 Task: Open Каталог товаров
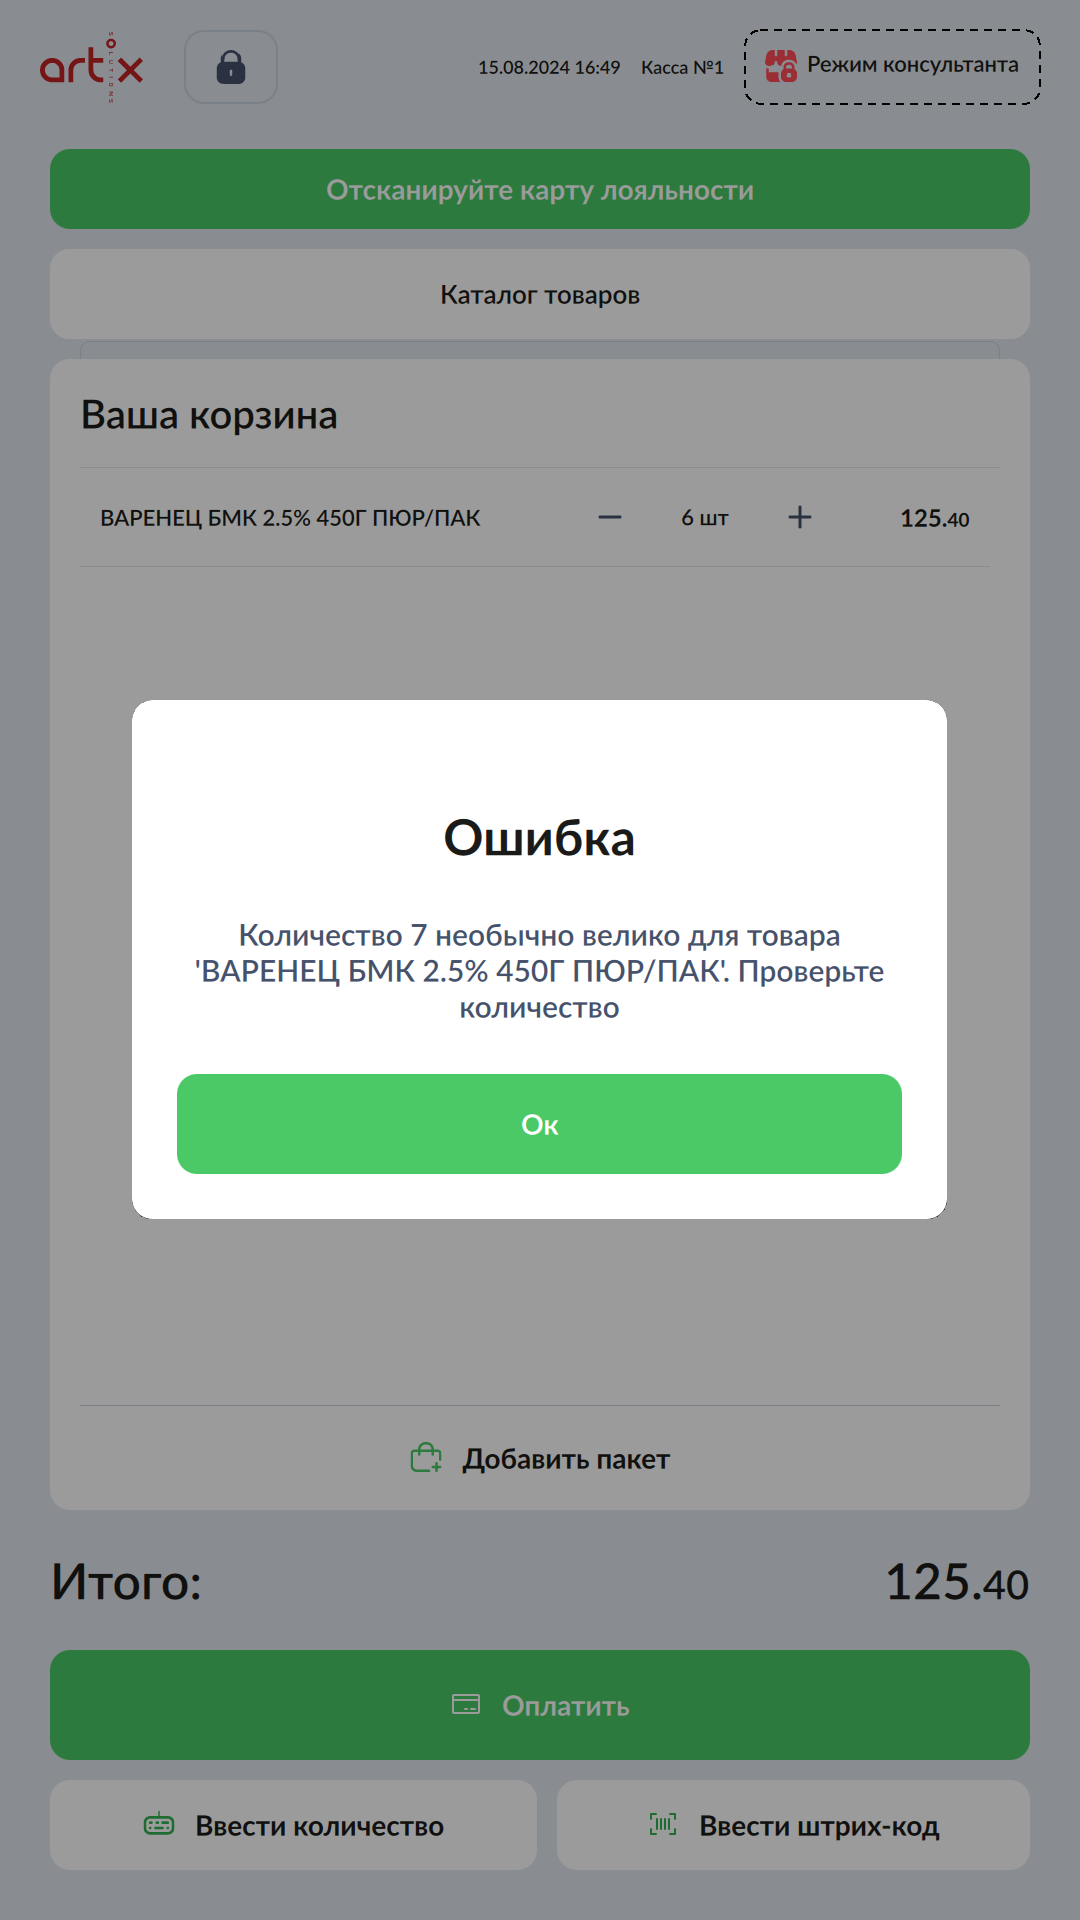(540, 294)
